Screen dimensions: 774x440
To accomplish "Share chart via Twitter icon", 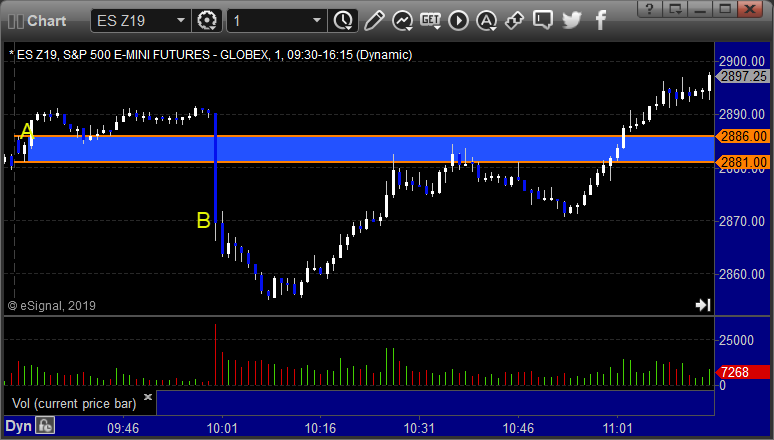I will pos(572,20).
